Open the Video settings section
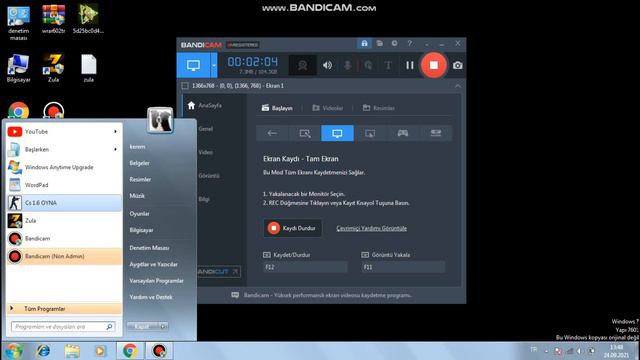Image resolution: width=640 pixels, height=360 pixels. click(x=206, y=152)
